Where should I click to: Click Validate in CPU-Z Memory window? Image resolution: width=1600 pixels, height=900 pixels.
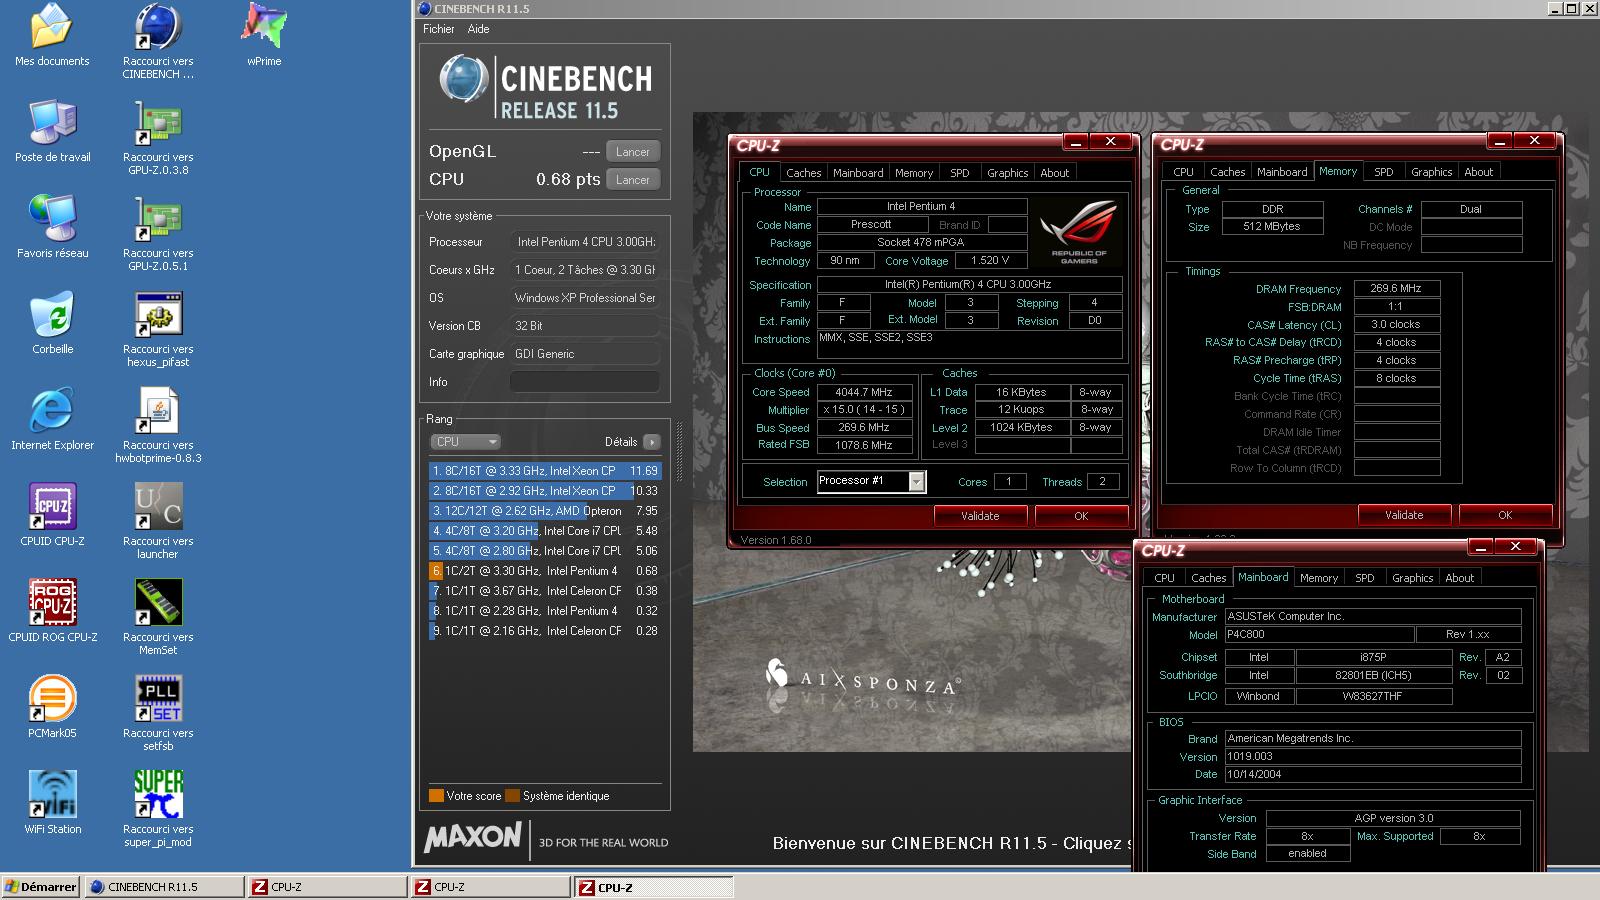coord(1404,515)
